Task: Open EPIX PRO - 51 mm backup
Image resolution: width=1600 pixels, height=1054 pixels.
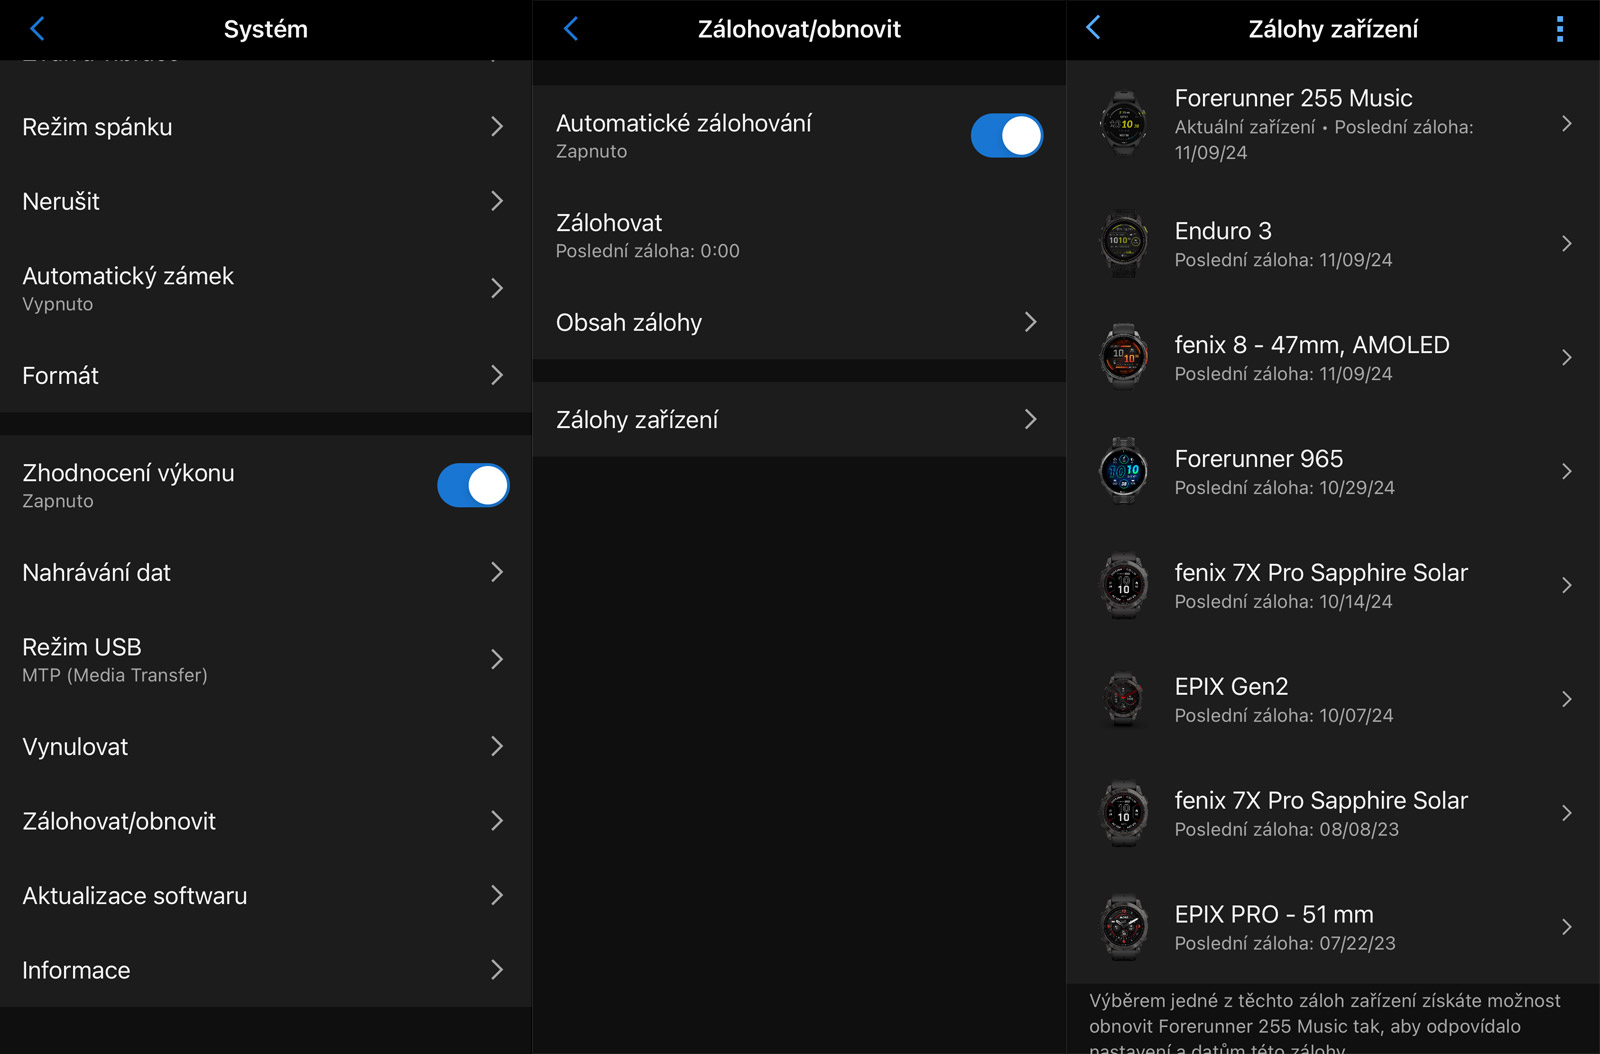Action: coord(1333,927)
